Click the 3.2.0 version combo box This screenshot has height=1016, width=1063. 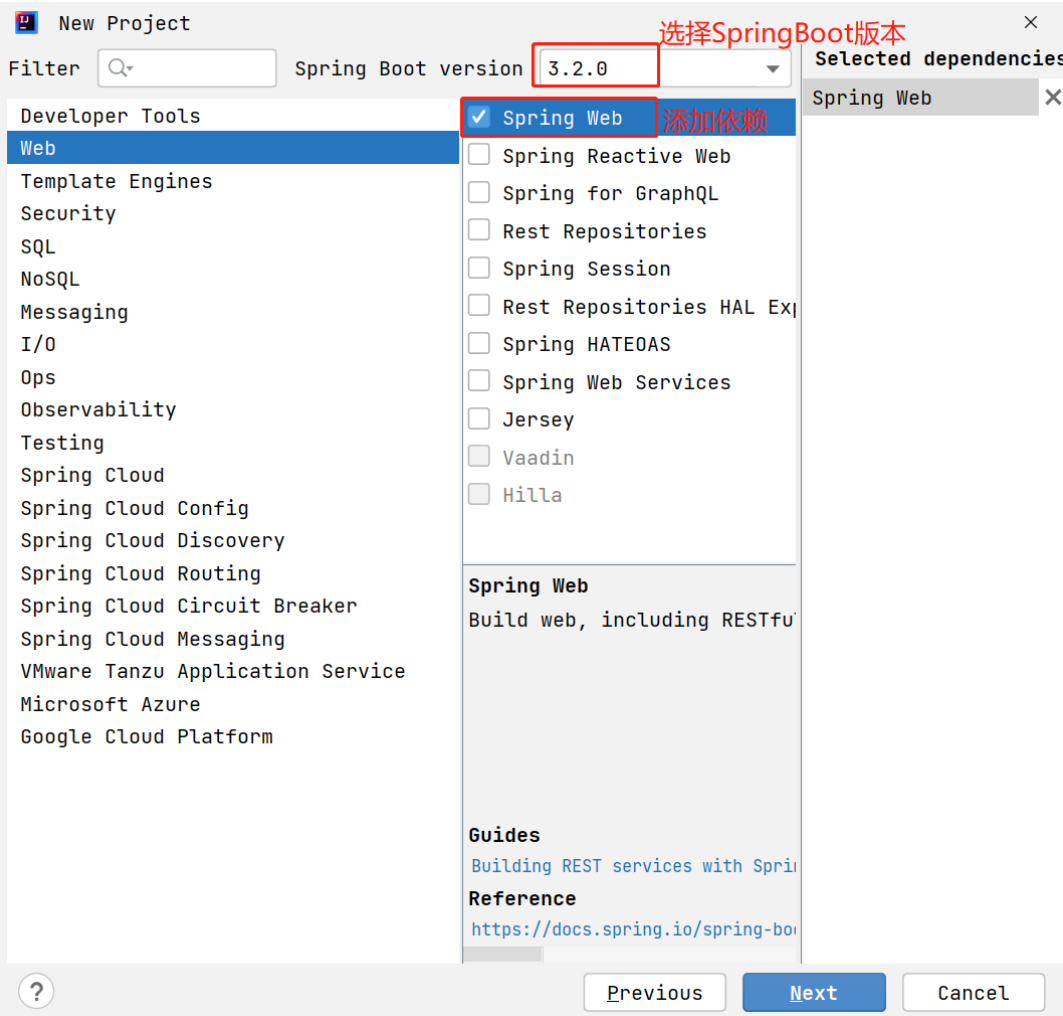click(665, 68)
